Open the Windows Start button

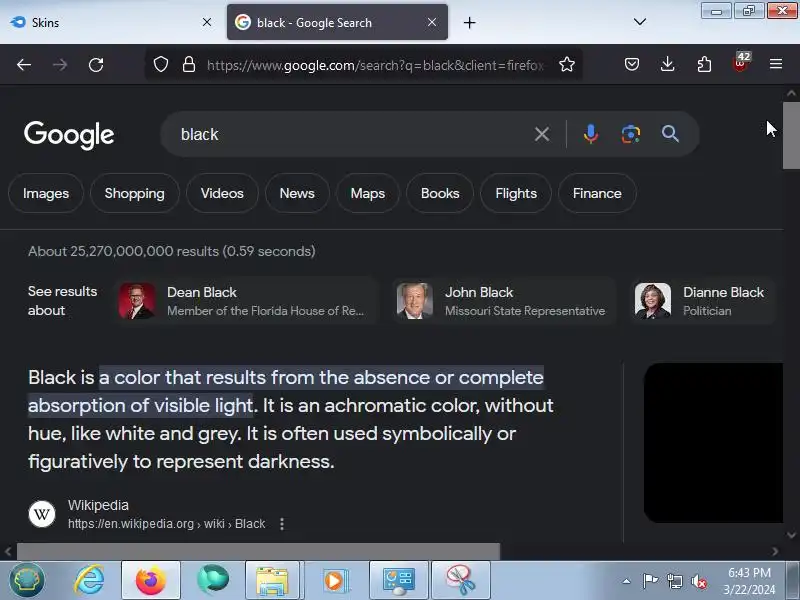coord(27,580)
